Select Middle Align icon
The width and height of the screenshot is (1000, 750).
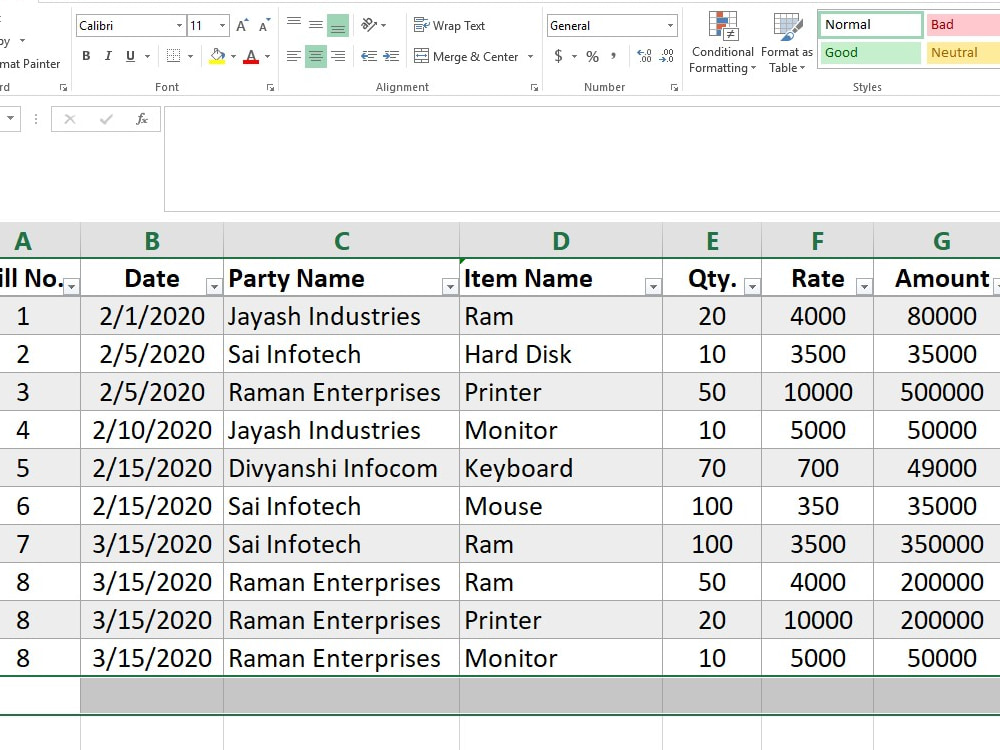click(x=316, y=26)
